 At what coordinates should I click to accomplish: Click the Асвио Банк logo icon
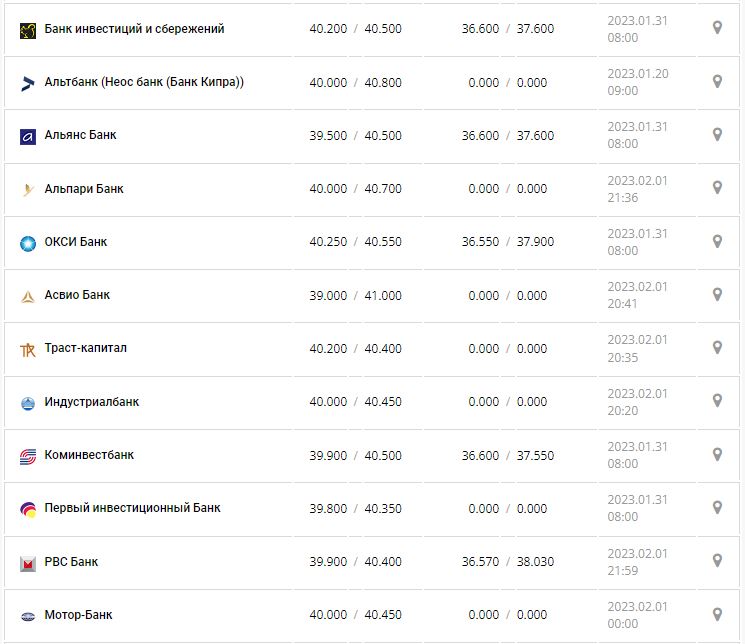pyautogui.click(x=28, y=296)
